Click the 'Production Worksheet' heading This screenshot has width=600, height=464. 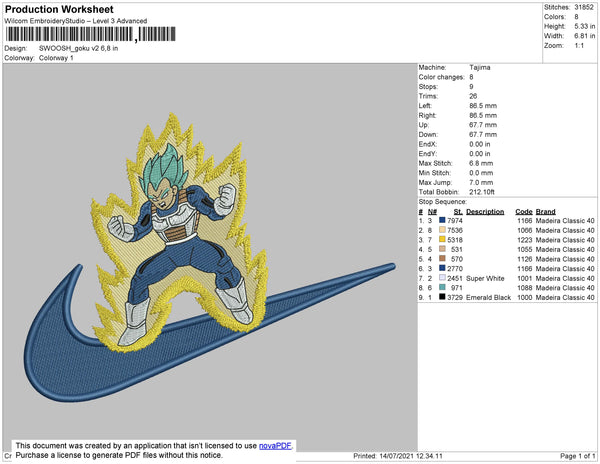coord(59,10)
